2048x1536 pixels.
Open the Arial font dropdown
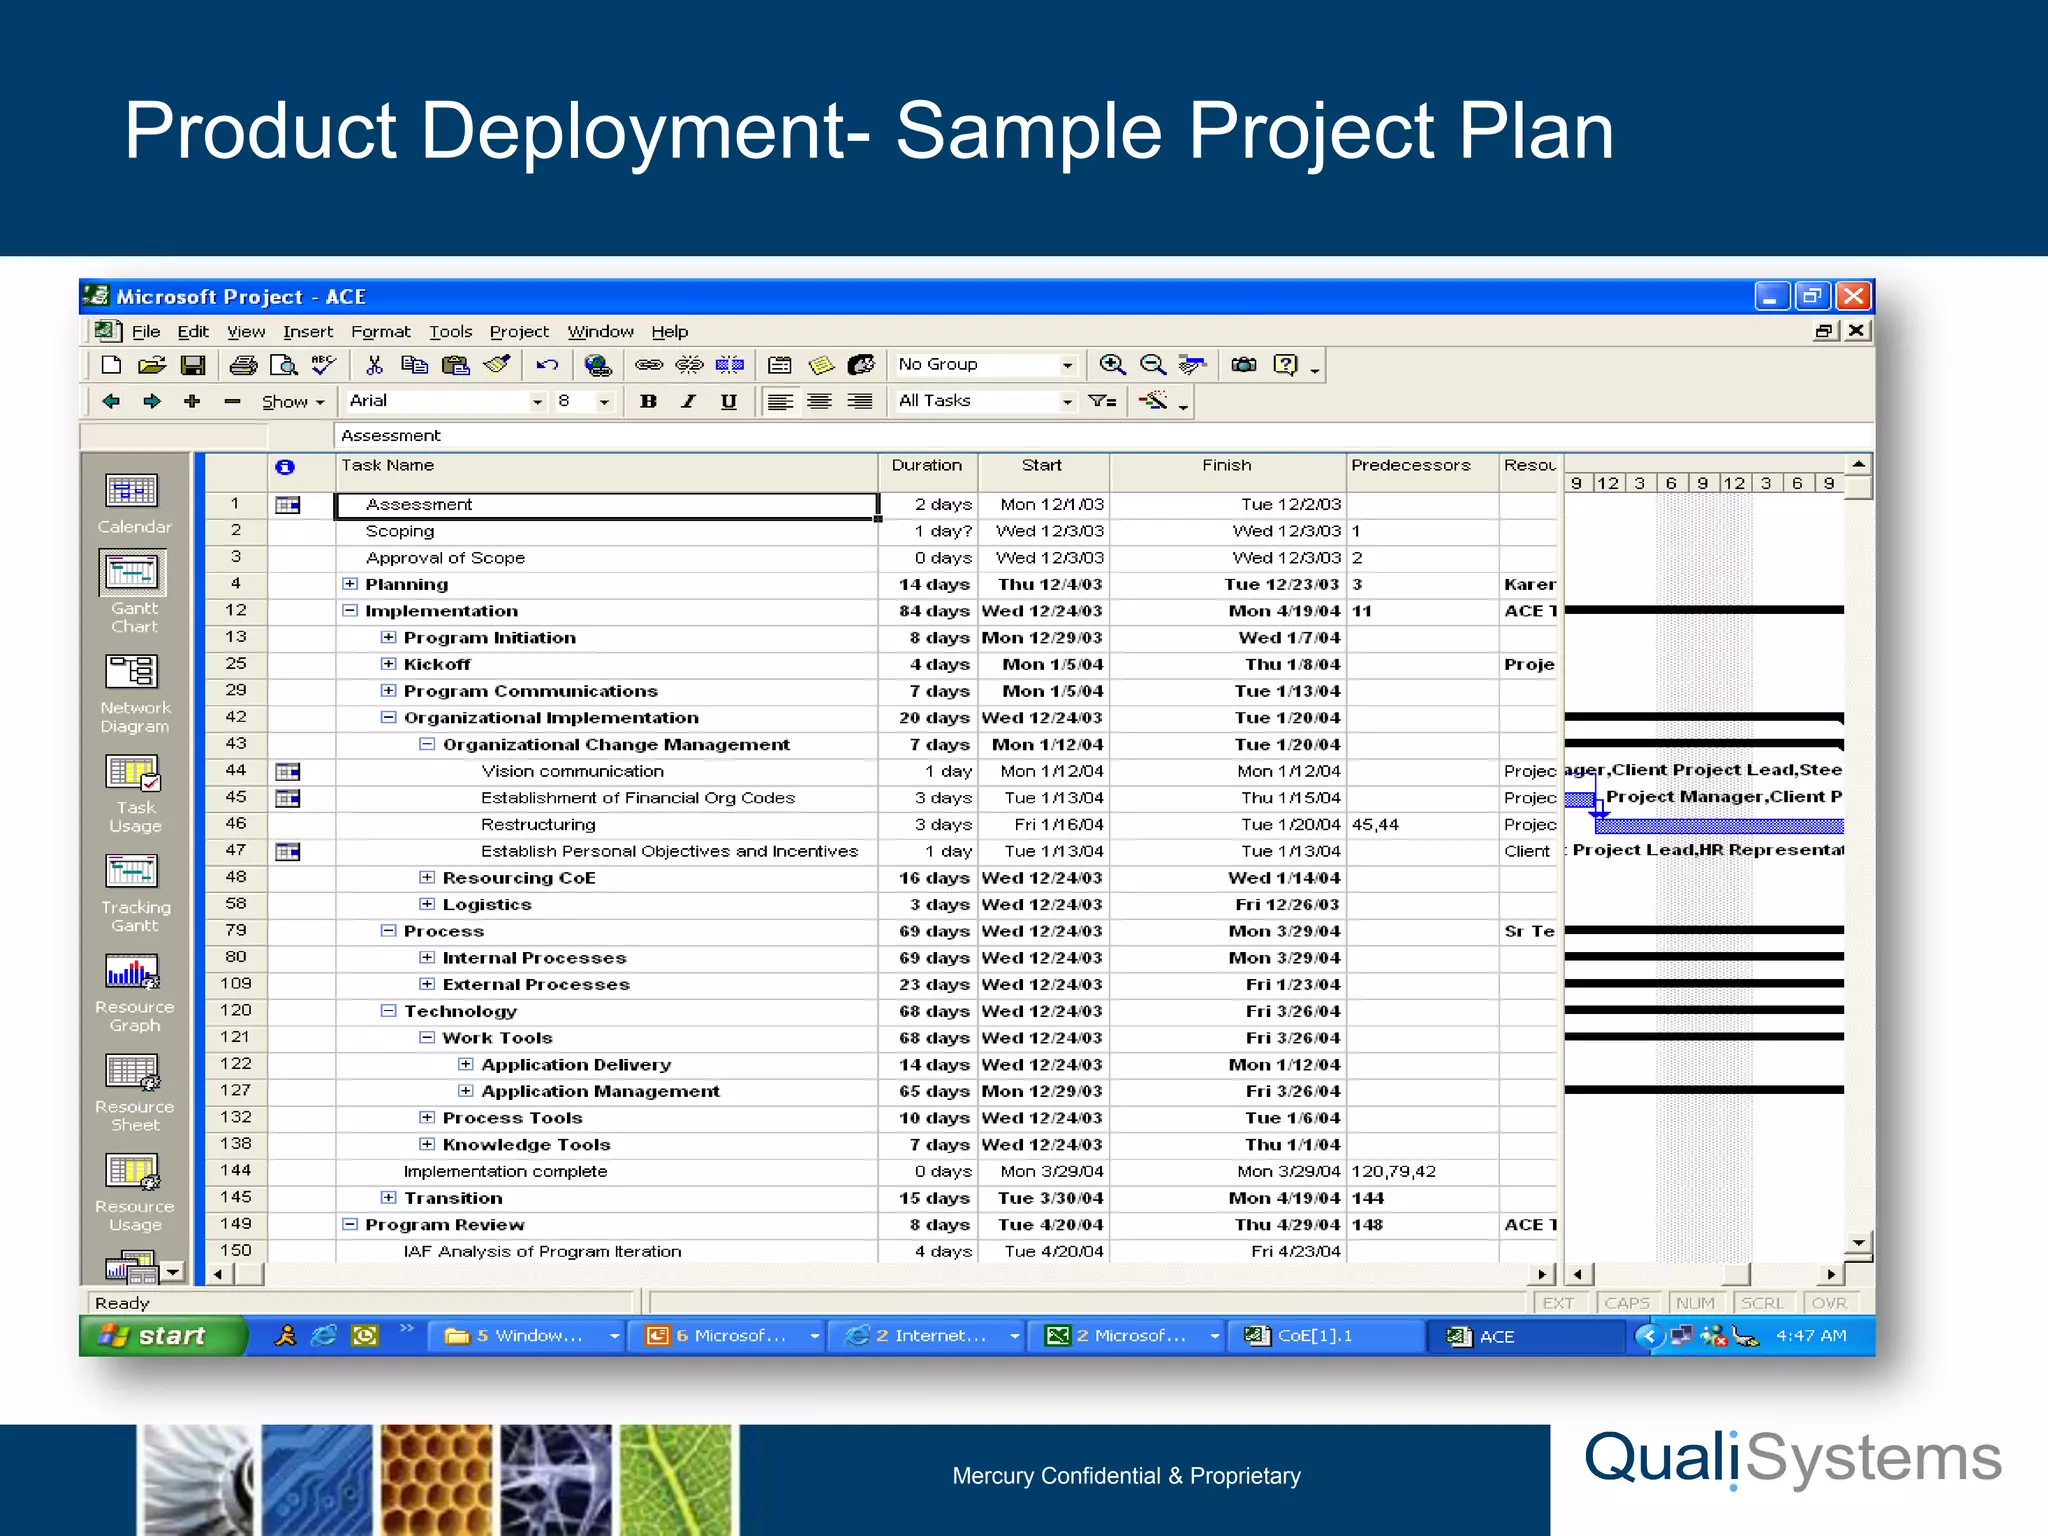click(538, 401)
